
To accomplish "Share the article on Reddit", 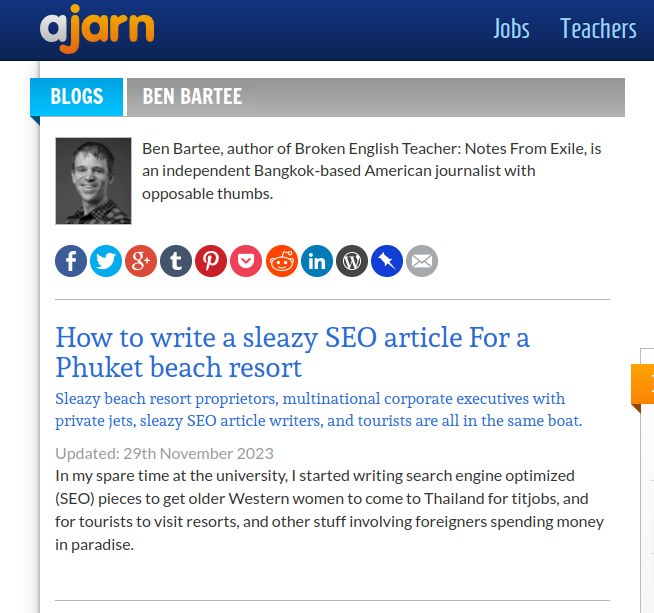I will [x=282, y=261].
